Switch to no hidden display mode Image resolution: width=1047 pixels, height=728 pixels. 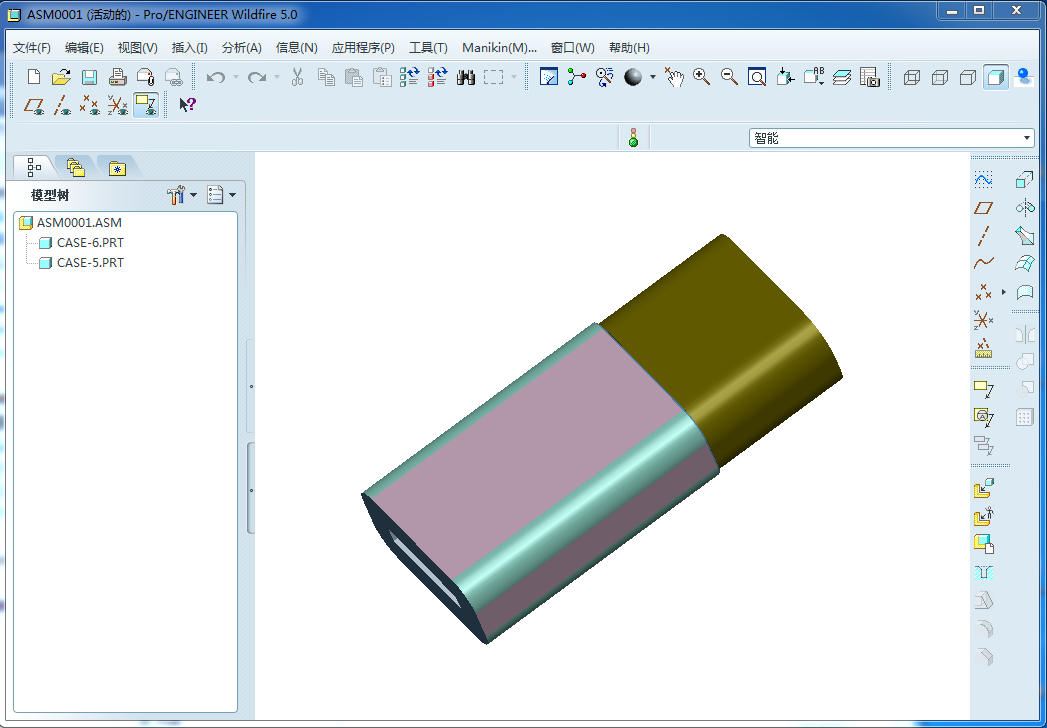[x=968, y=77]
